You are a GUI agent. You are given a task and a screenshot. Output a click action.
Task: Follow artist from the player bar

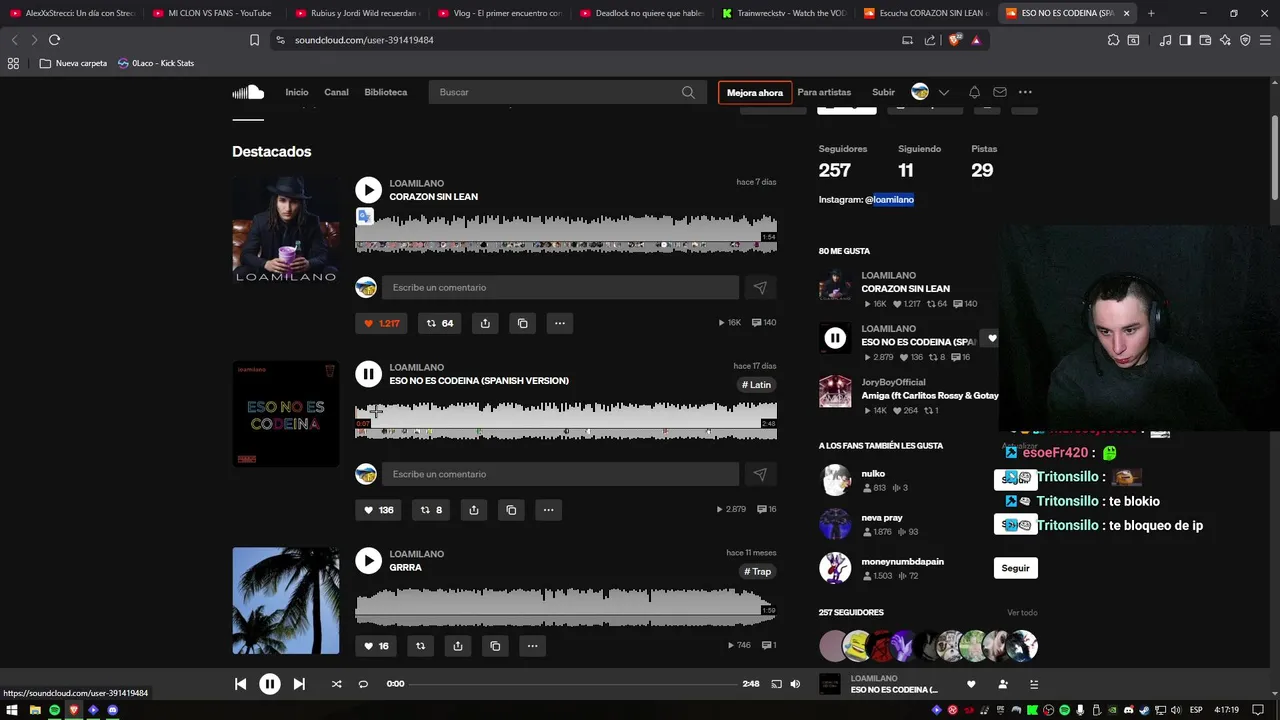click(1003, 684)
